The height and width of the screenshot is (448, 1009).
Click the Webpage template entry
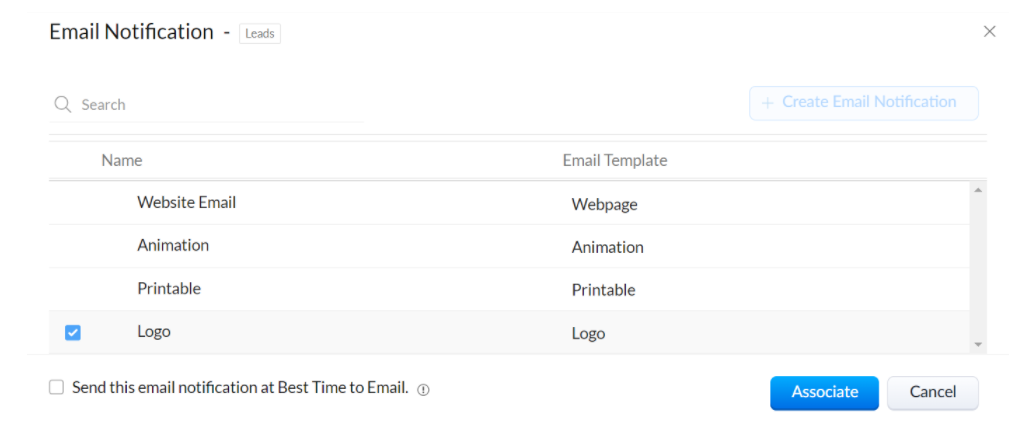(604, 205)
